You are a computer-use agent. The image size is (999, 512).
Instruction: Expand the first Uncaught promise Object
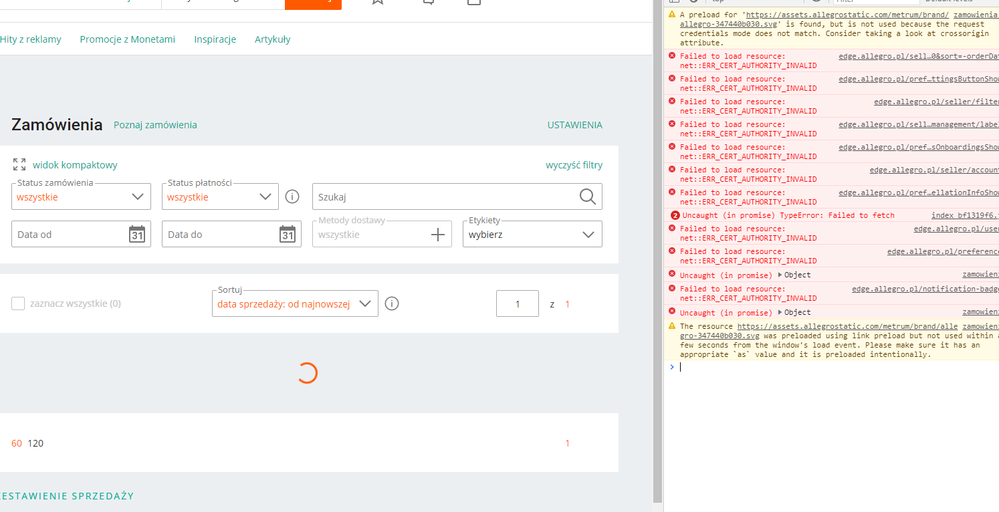coord(781,275)
